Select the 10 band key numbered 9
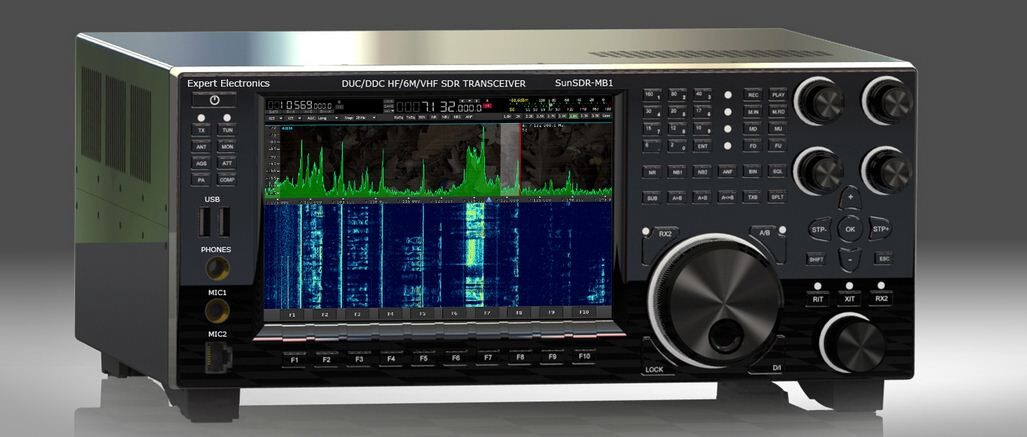Screen dimensions: 1027x437 click(701, 129)
